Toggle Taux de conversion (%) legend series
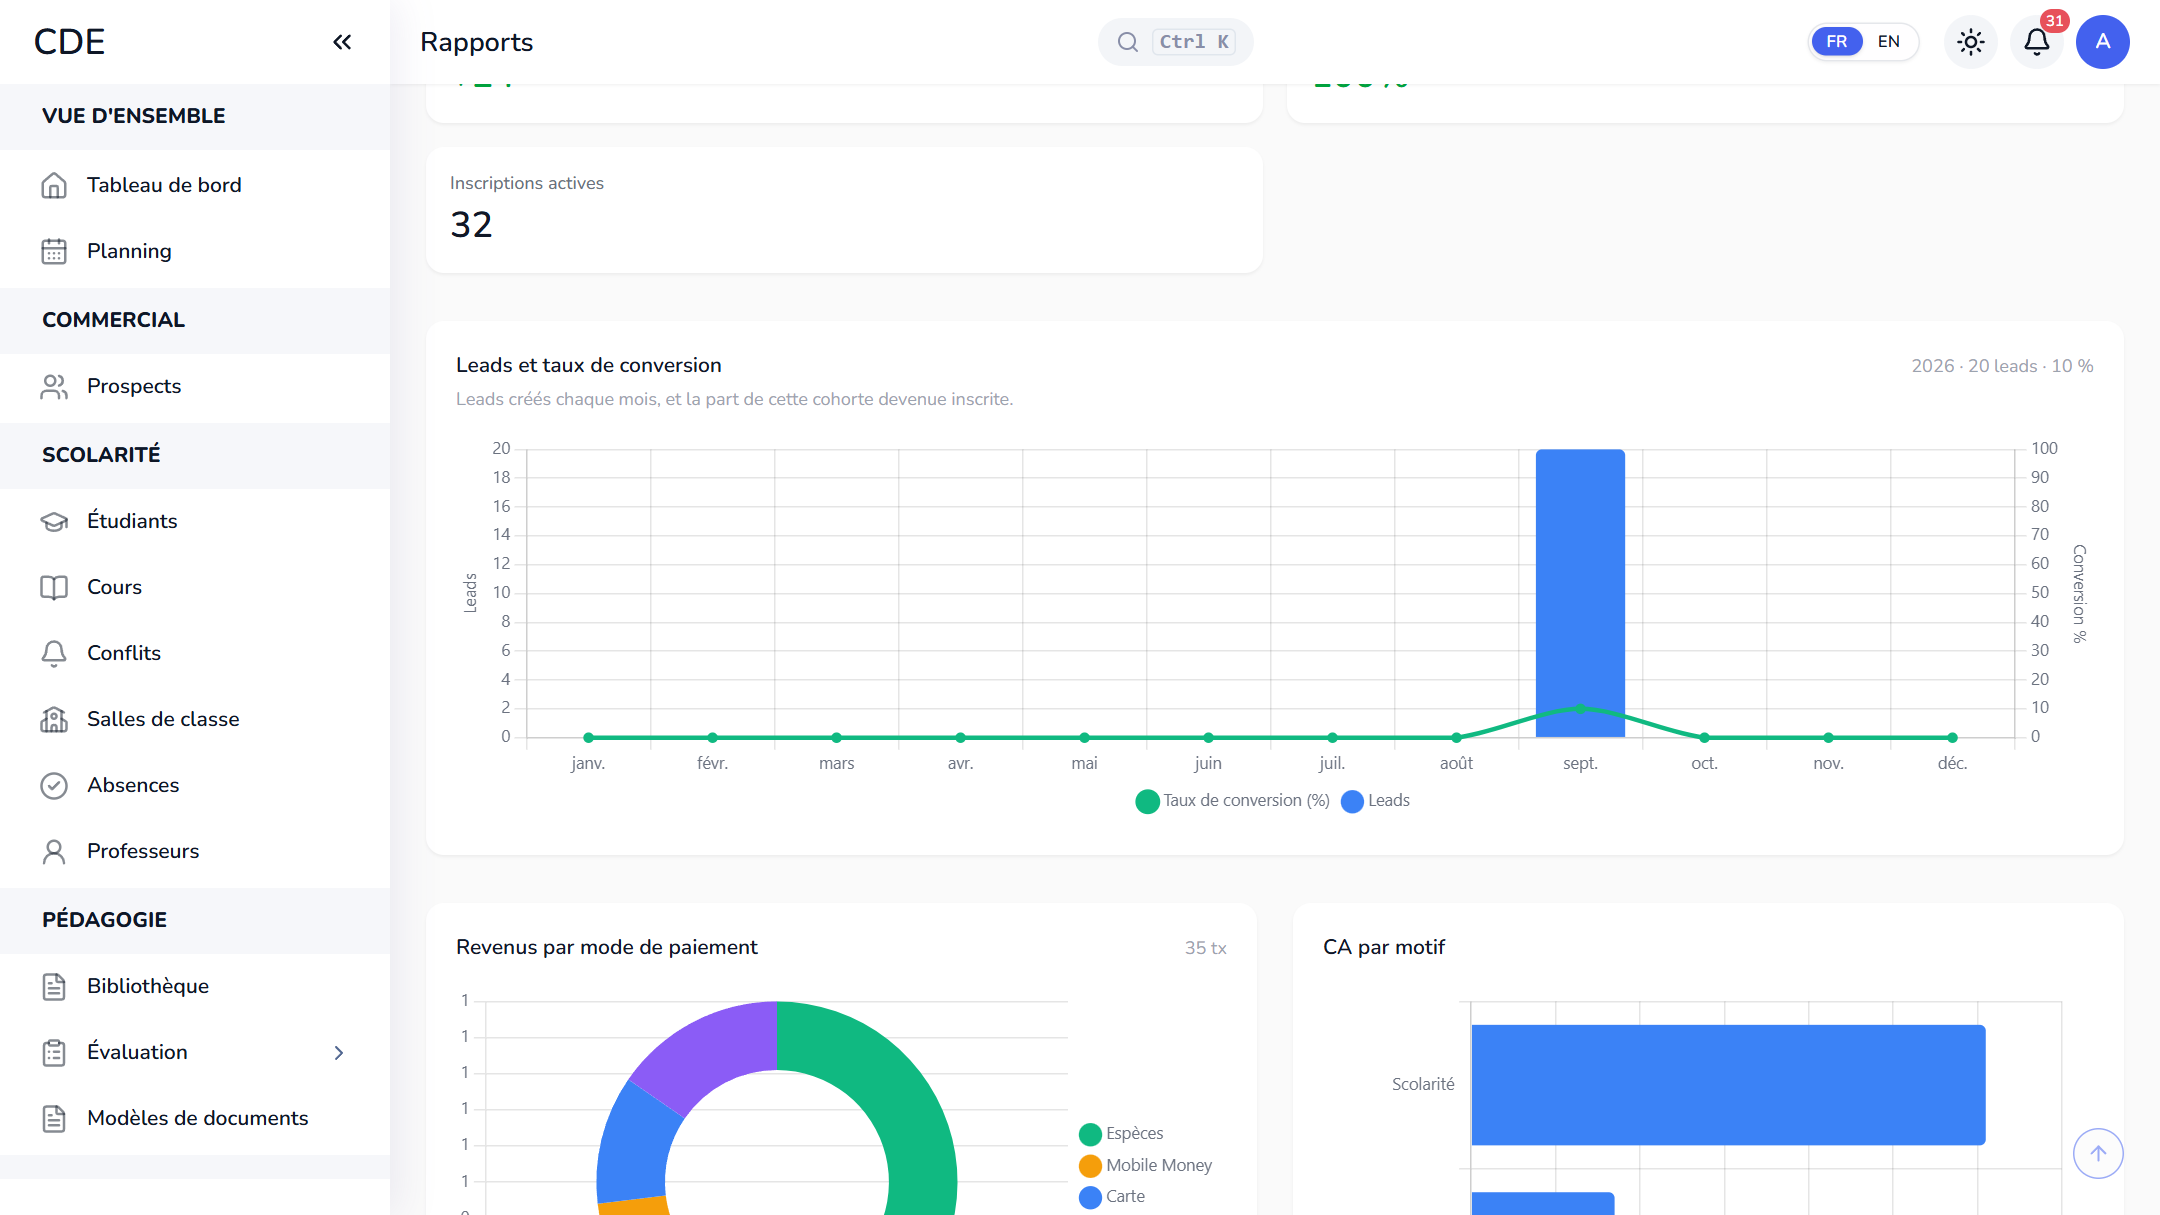The height and width of the screenshot is (1215, 2160). (x=1233, y=801)
